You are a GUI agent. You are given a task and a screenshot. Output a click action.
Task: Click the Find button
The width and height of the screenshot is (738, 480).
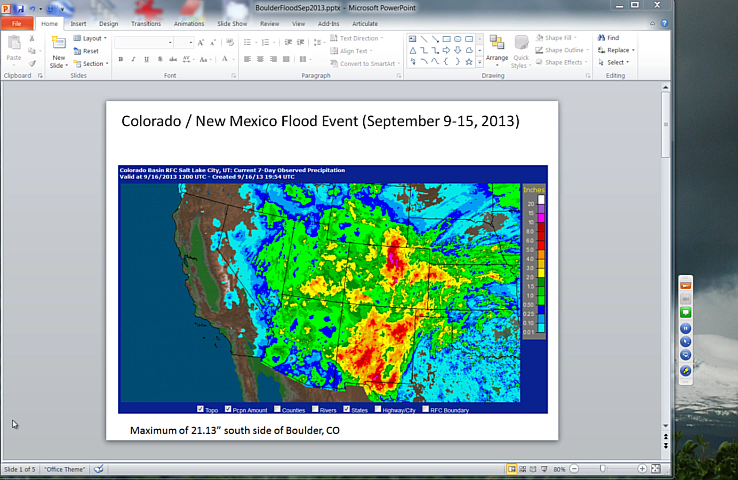(609, 38)
